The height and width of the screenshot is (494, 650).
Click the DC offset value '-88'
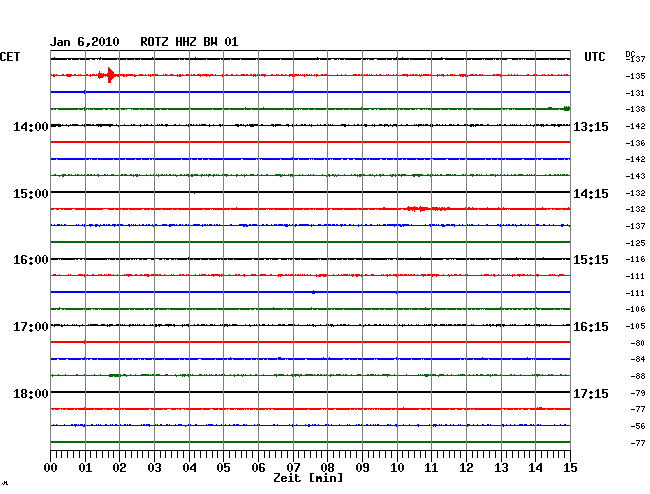[638, 376]
